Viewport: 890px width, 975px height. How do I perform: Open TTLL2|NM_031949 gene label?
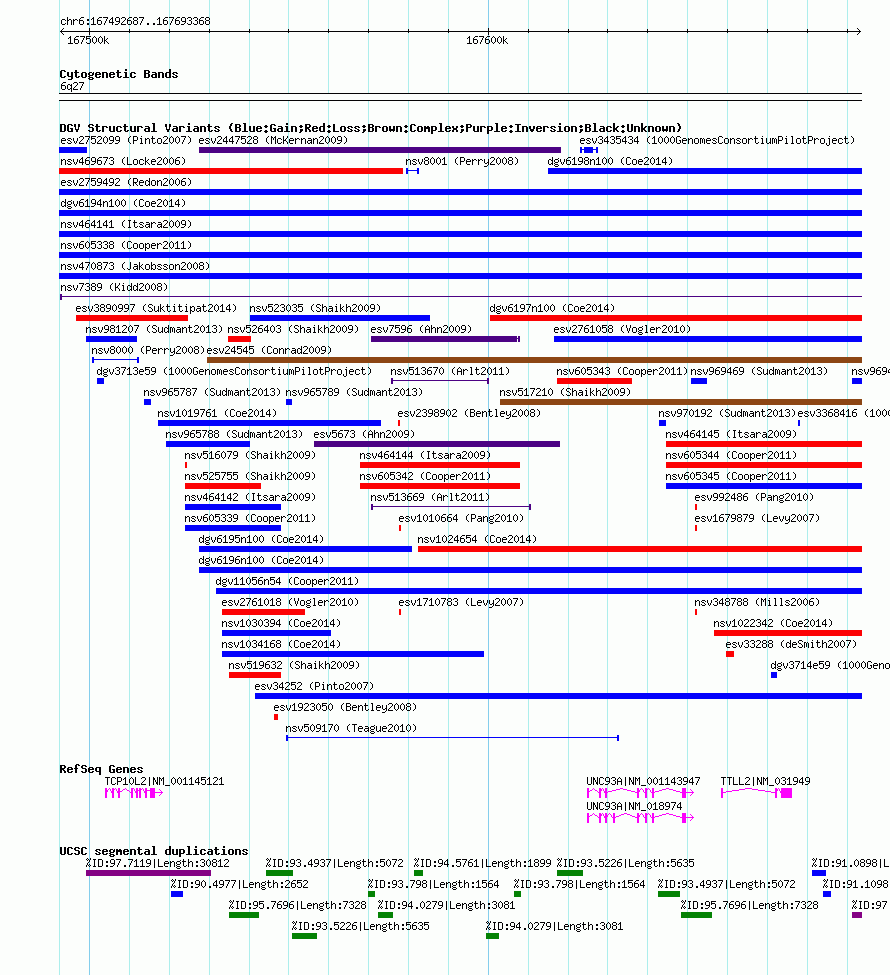click(x=765, y=782)
